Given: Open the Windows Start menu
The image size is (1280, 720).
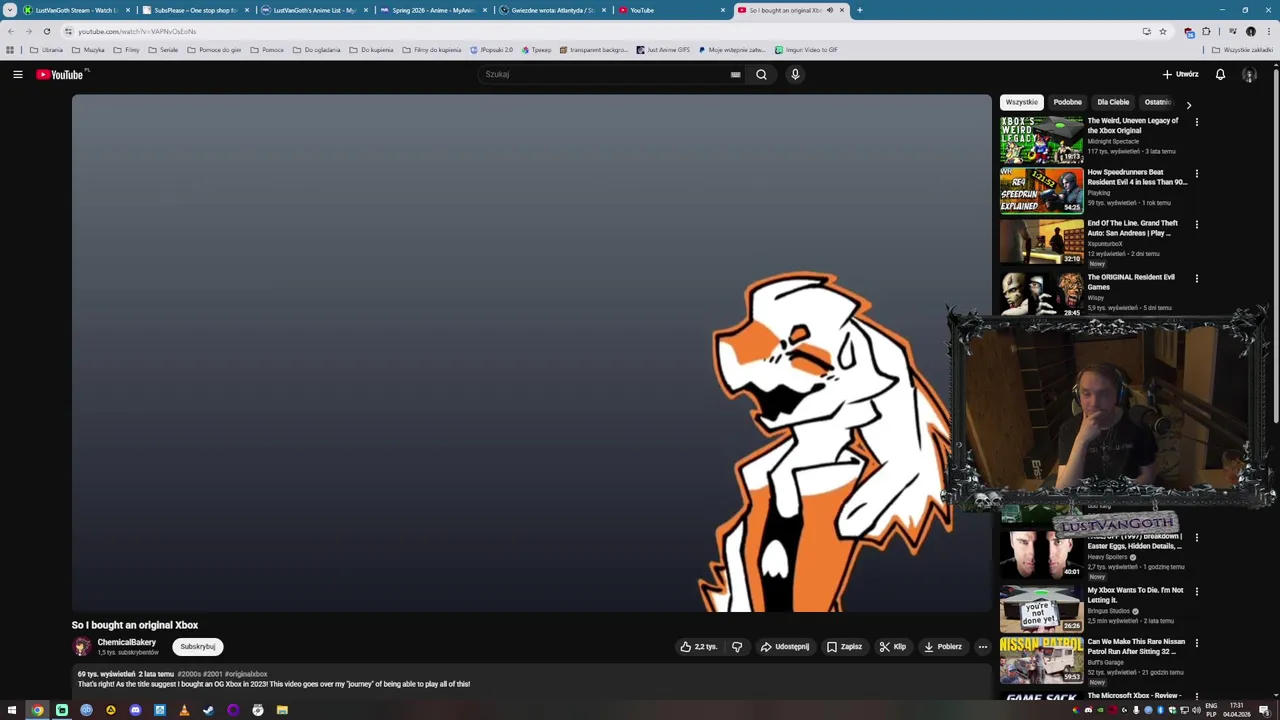Looking at the screenshot, I should pyautogui.click(x=12, y=710).
